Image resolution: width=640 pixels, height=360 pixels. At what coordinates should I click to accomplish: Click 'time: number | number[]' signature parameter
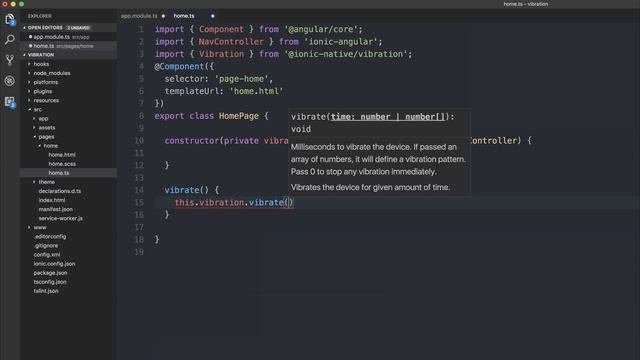pyautogui.click(x=387, y=117)
